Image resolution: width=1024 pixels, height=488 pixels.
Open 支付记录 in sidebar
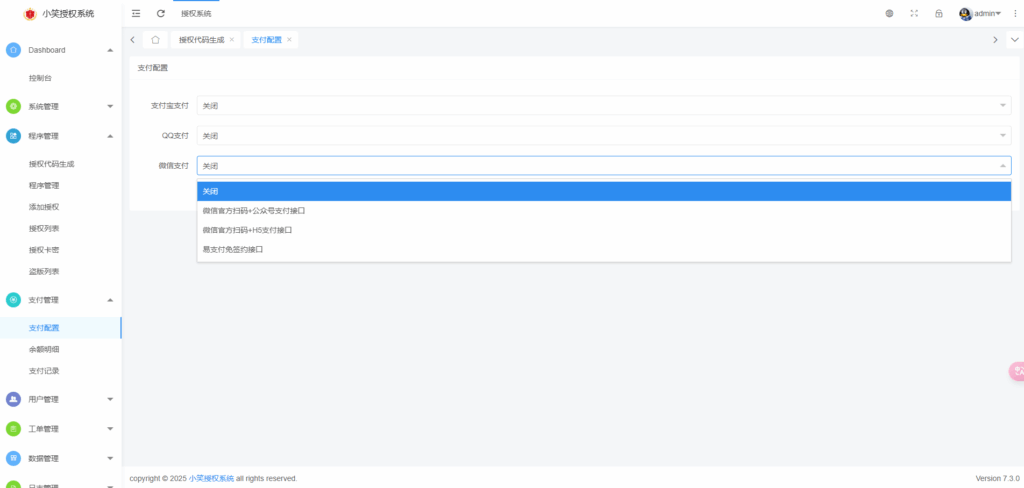tap(44, 371)
